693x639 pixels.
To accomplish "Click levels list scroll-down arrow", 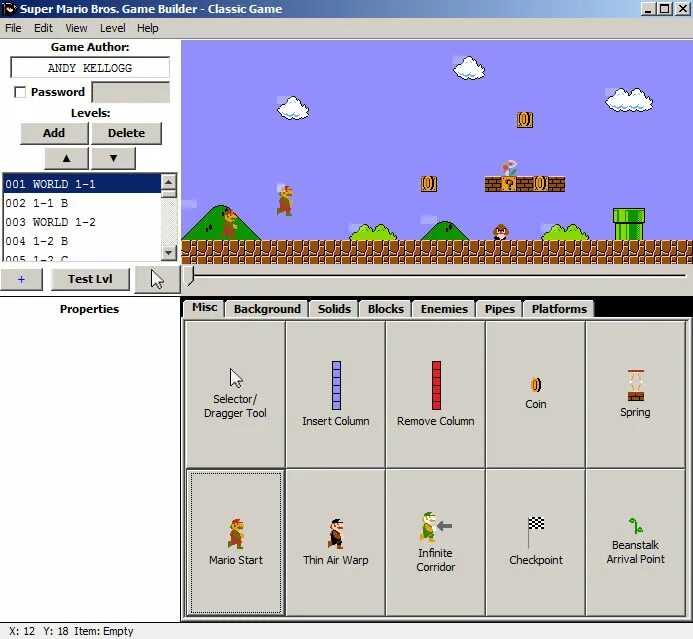I will point(169,253).
